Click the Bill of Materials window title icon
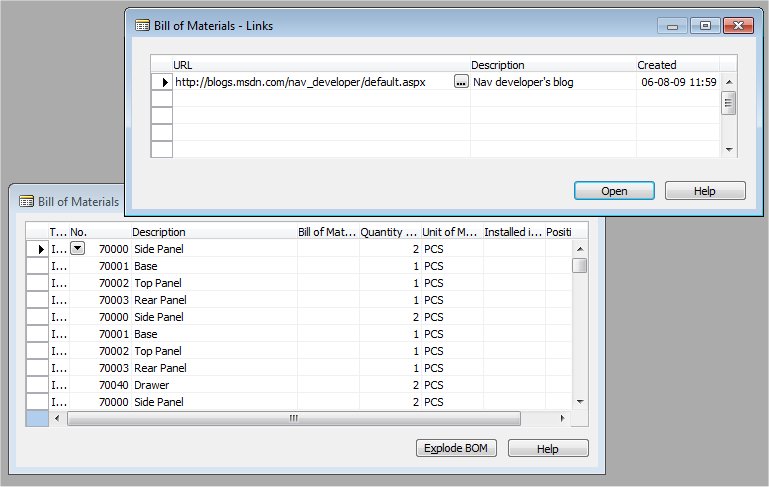Viewport: 769px width, 487px height. tap(27, 201)
